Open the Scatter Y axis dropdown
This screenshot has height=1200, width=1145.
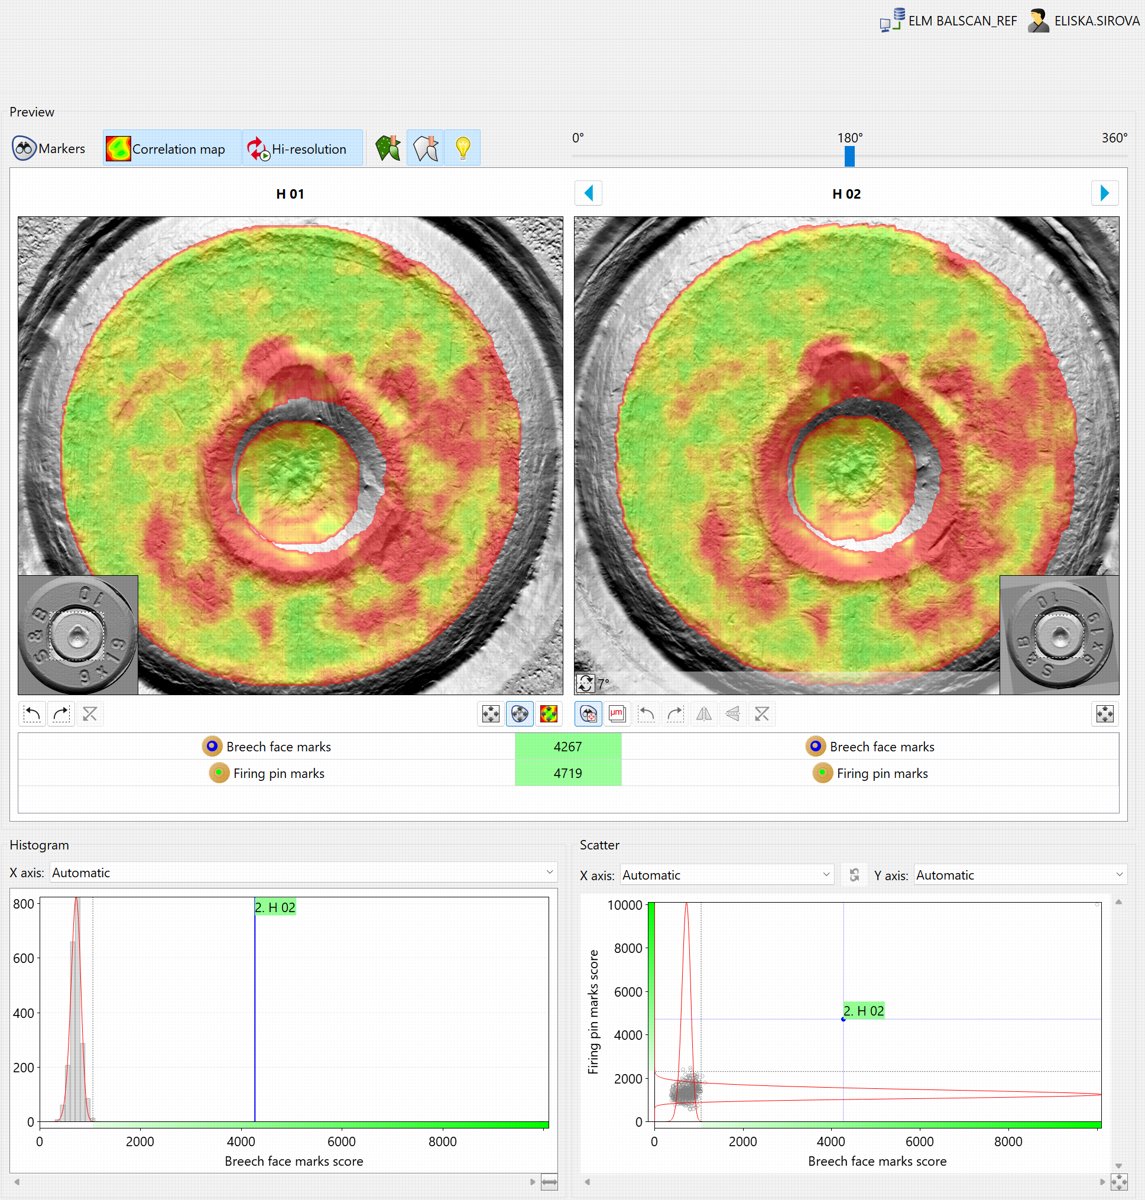1020,875
